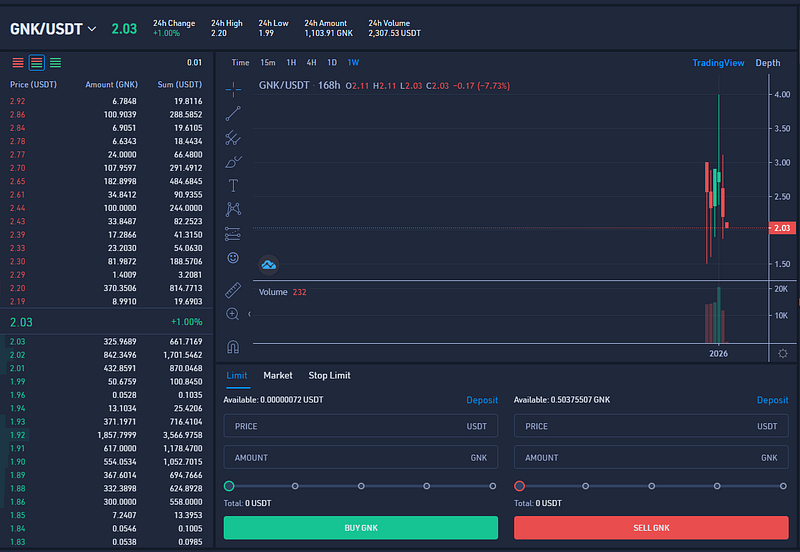Open the emoji icons tool
The image size is (800, 552).
(x=233, y=257)
